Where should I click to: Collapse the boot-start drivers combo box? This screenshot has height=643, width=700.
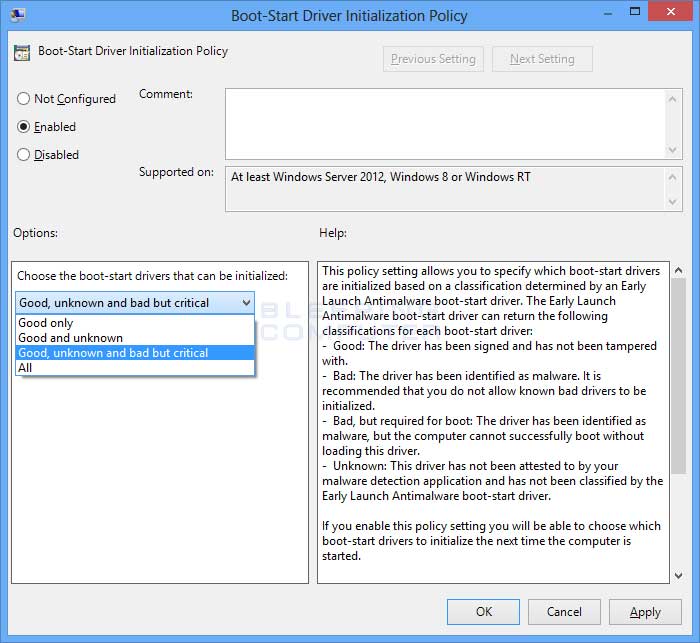point(246,303)
